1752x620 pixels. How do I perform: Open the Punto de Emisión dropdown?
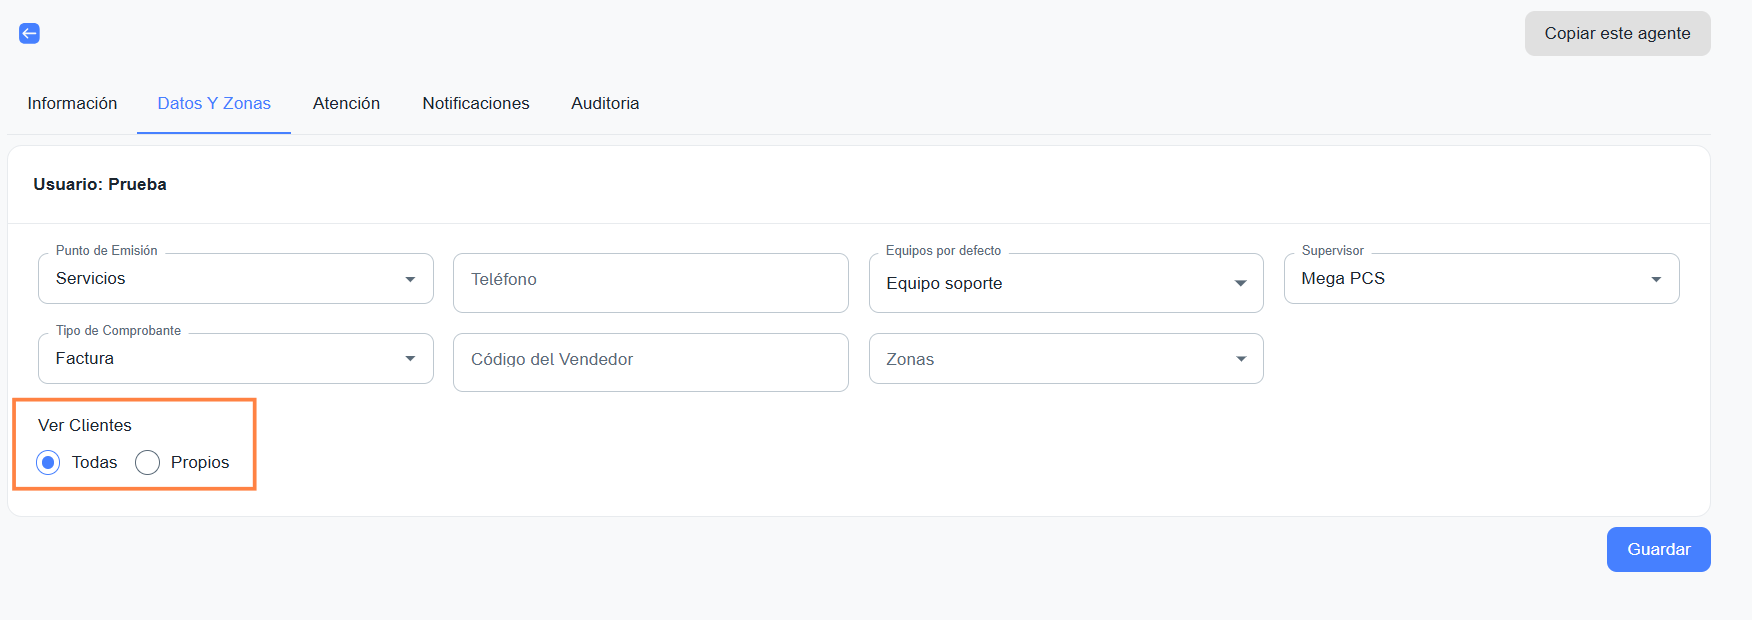235,279
